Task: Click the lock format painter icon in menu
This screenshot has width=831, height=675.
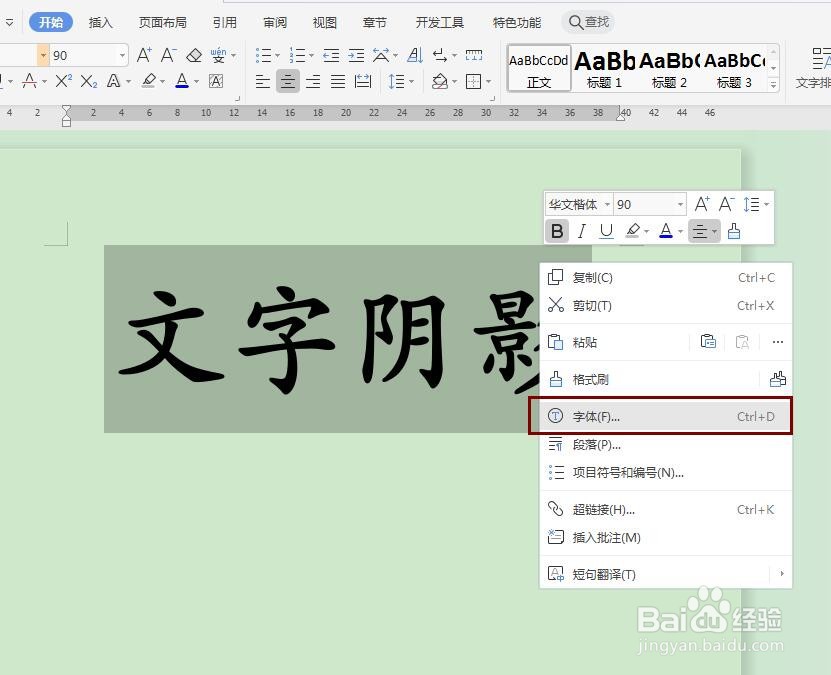Action: pos(778,379)
